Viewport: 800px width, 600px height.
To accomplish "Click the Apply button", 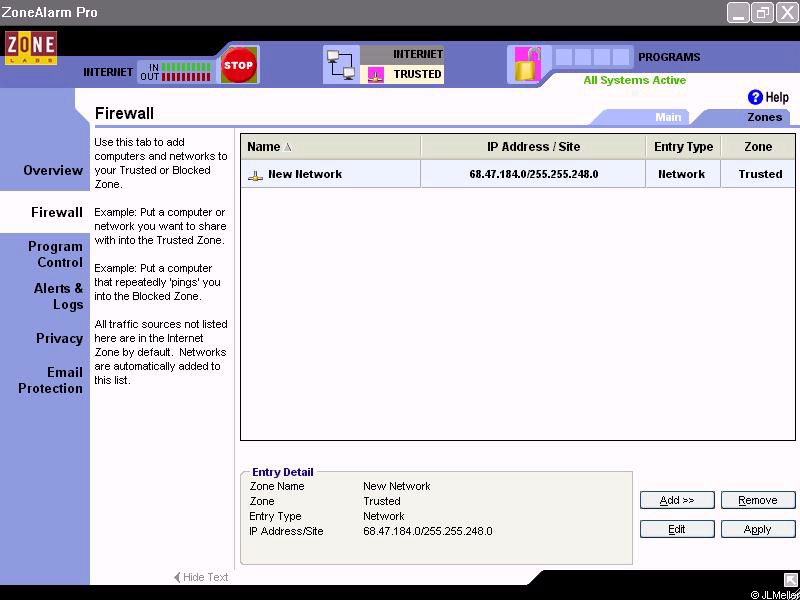I will click(758, 529).
